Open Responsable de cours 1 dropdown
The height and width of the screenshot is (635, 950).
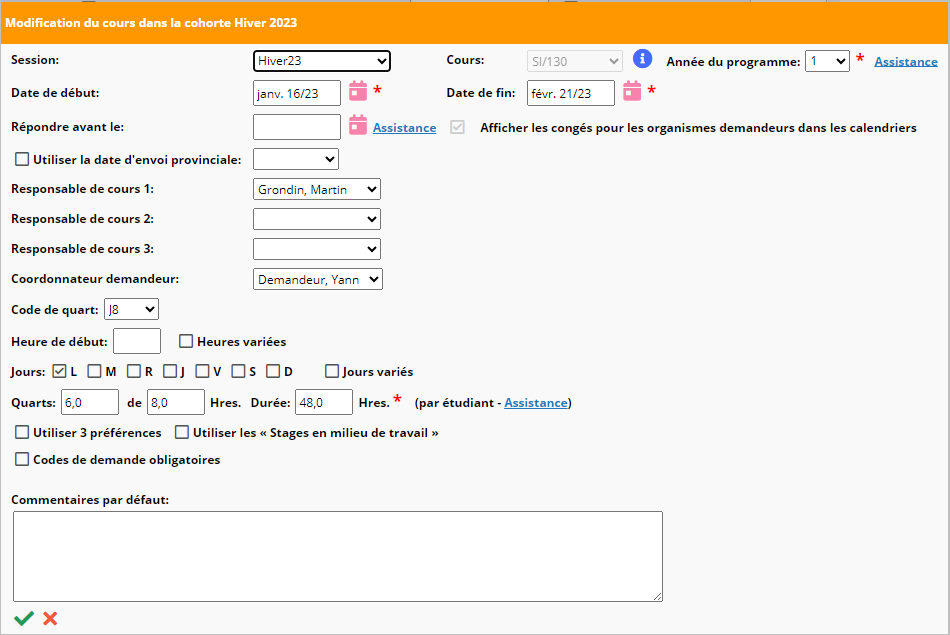(317, 189)
